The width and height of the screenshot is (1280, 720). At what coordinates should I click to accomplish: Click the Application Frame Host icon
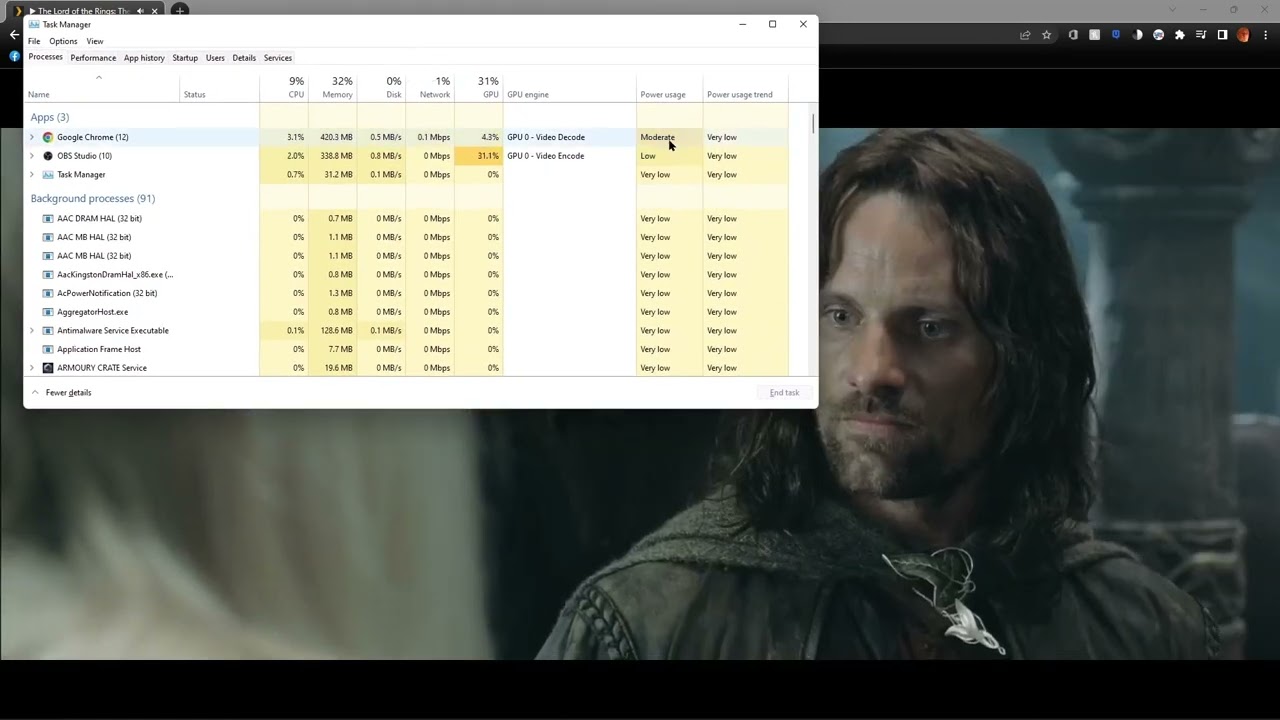coord(48,349)
